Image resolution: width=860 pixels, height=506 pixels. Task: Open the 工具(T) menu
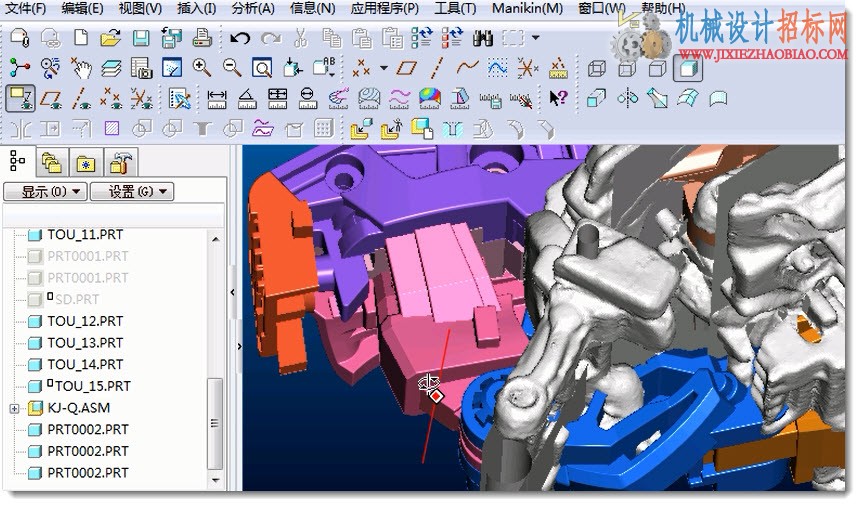pos(455,8)
